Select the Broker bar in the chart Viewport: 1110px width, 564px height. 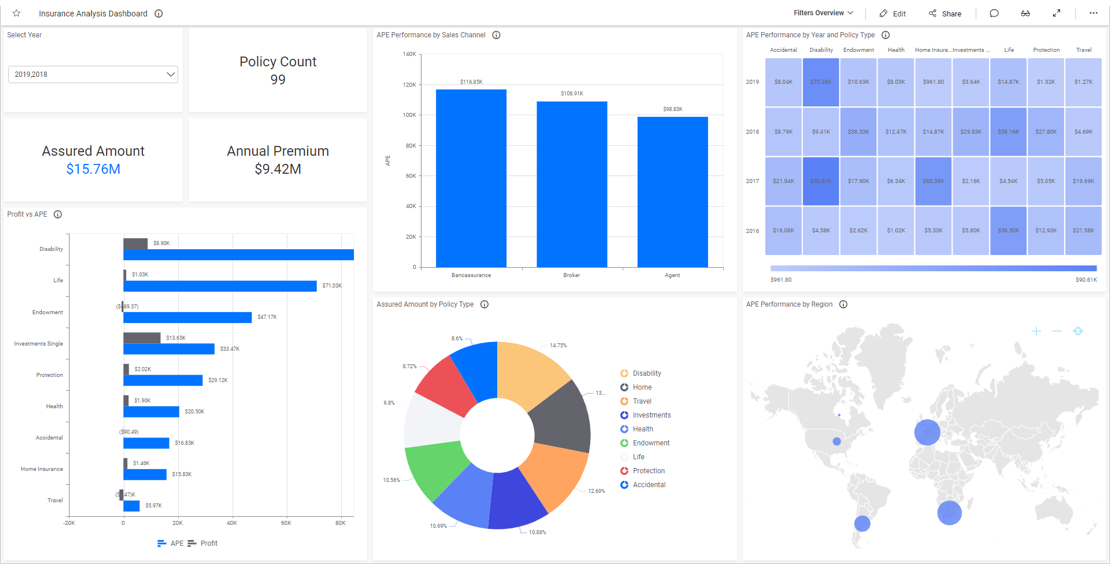click(572, 184)
